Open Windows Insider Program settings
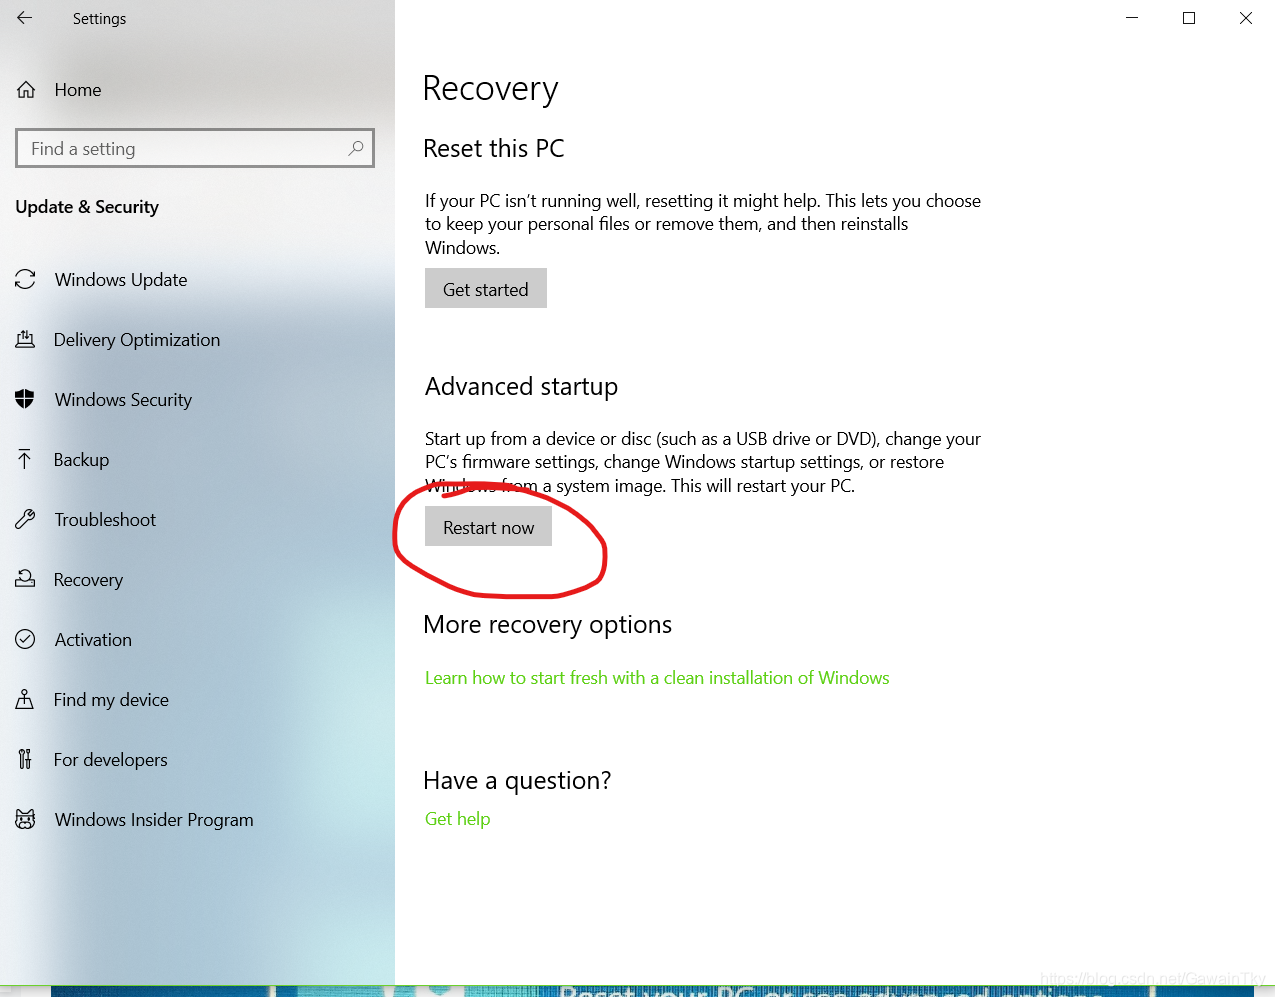 click(x=154, y=820)
